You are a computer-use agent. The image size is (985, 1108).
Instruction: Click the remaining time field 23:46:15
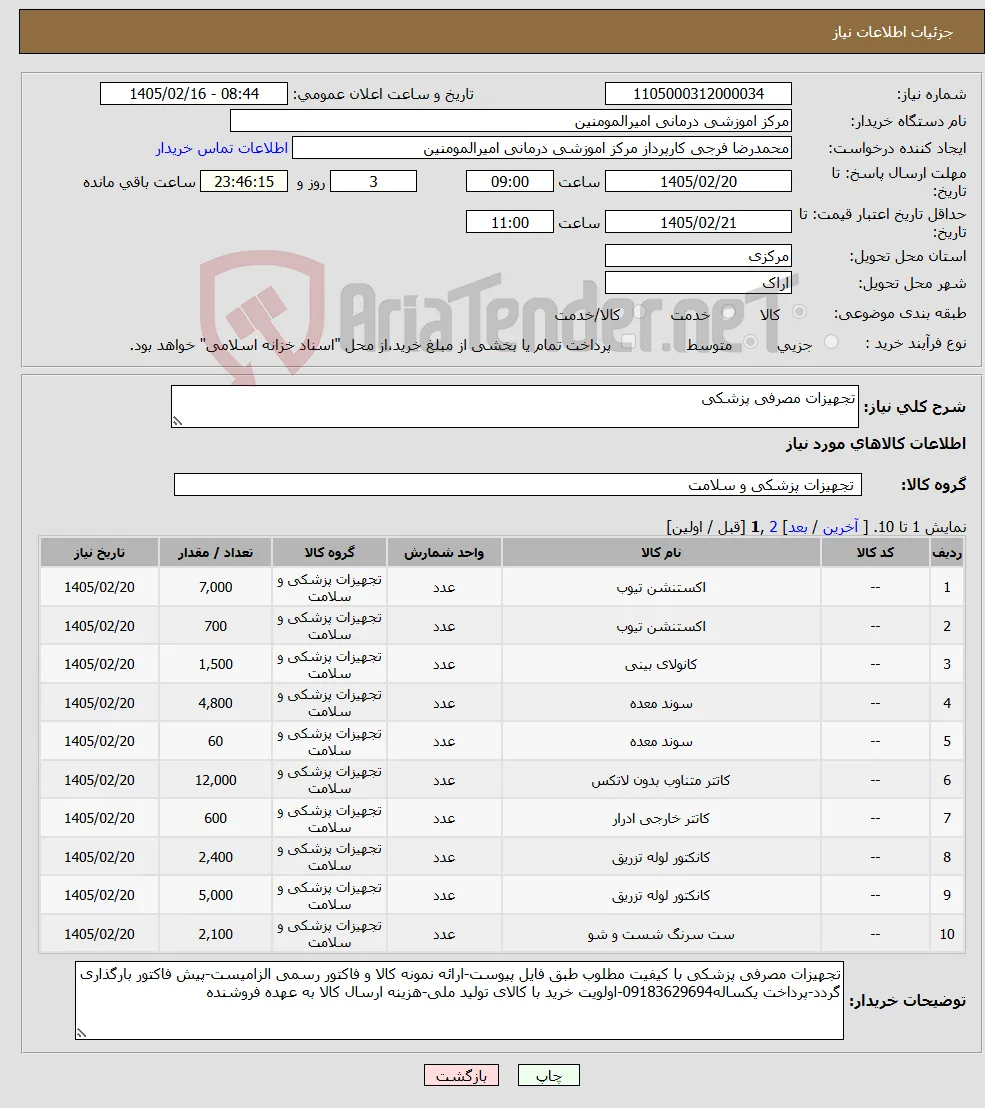[x=244, y=182]
